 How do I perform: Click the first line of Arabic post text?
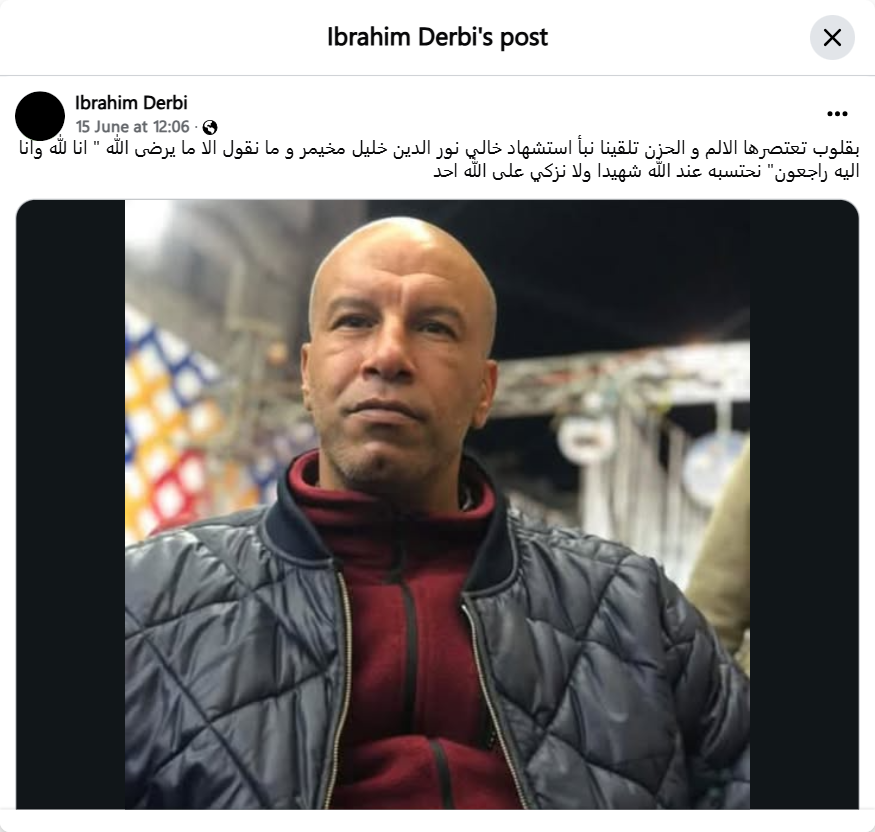coord(439,149)
